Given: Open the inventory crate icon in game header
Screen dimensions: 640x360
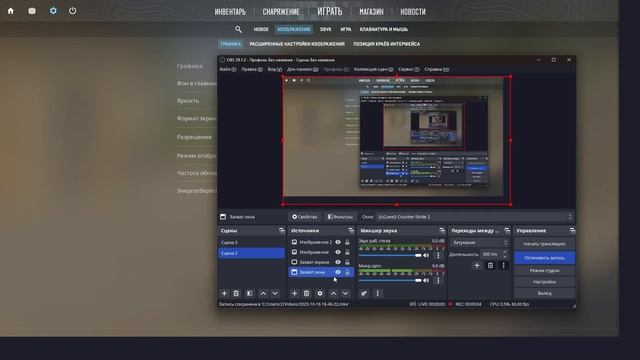Looking at the screenshot, I should pyautogui.click(x=32, y=11).
